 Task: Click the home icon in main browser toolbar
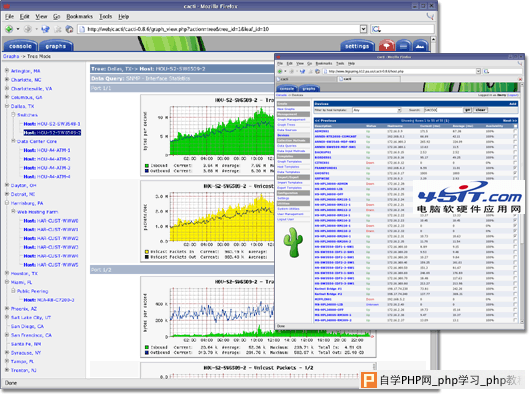(69, 29)
